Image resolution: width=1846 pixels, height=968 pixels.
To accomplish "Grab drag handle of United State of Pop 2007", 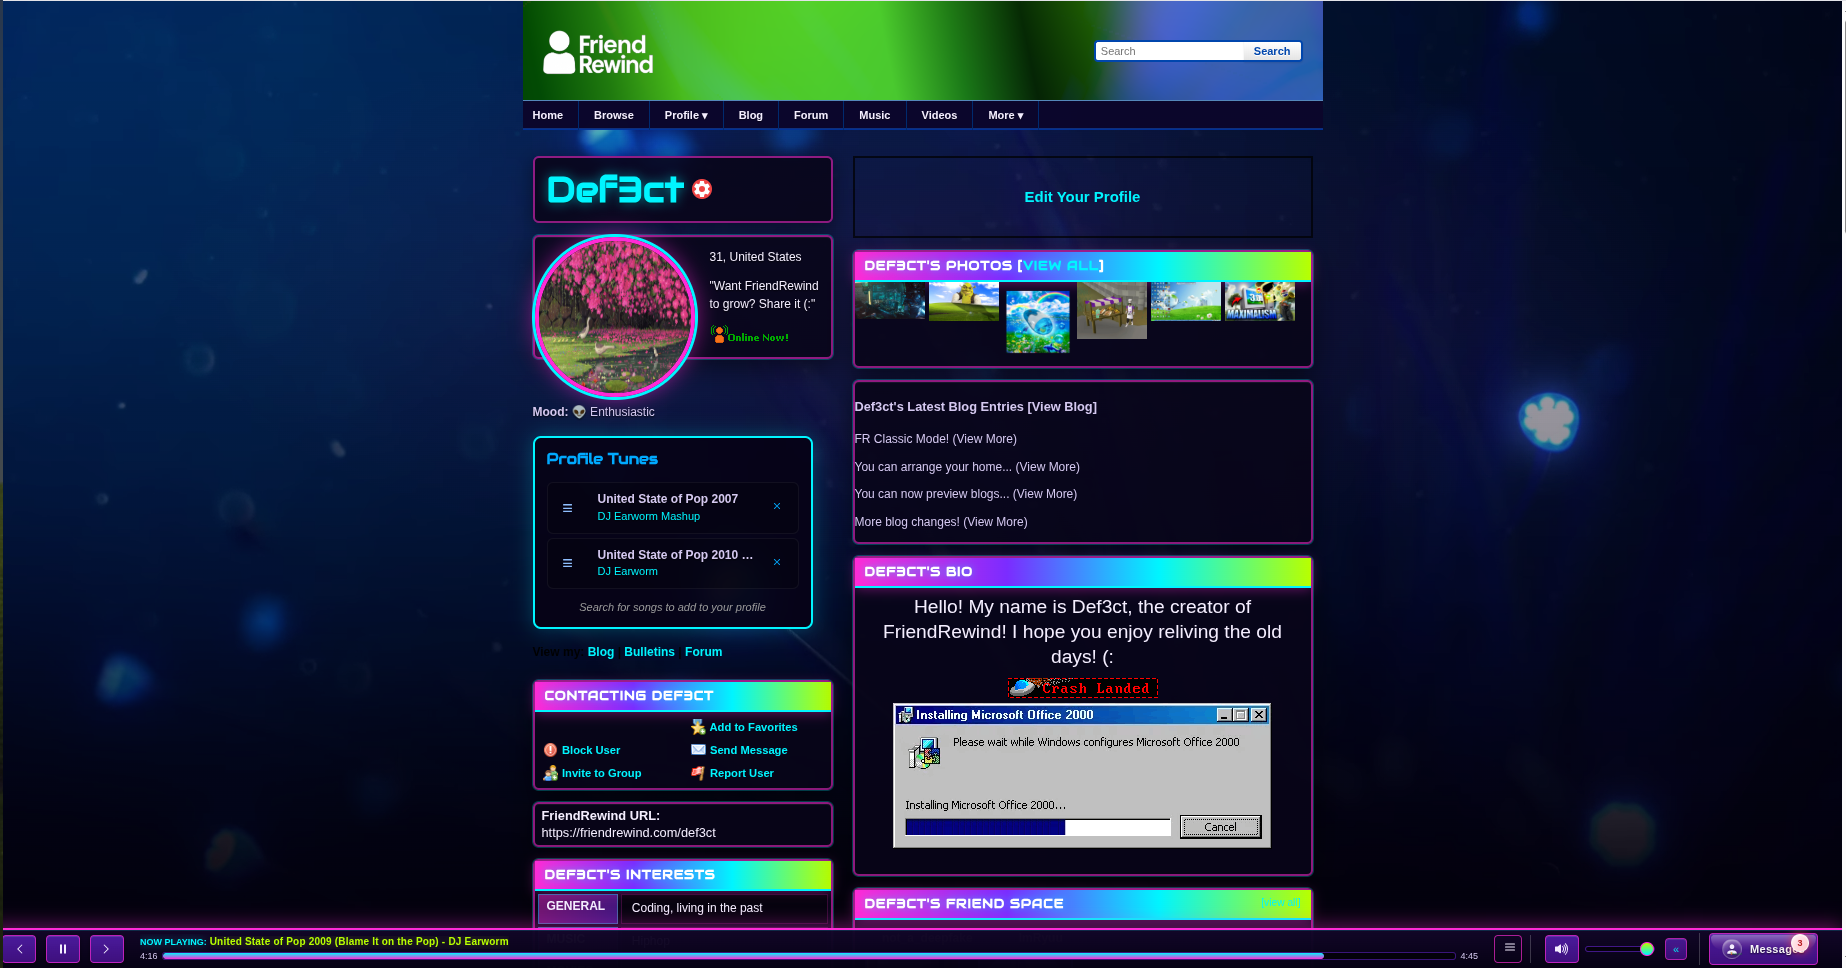I will click(567, 508).
